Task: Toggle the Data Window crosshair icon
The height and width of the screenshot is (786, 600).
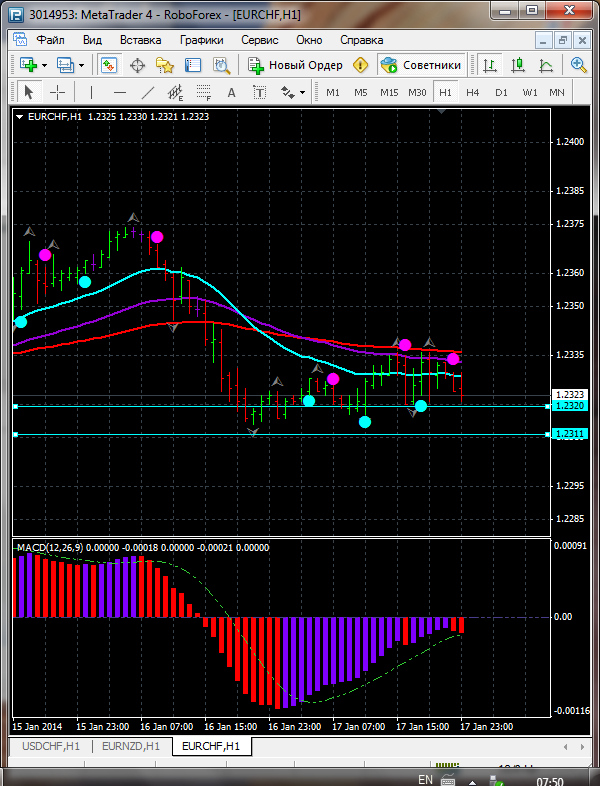Action: tap(137, 65)
